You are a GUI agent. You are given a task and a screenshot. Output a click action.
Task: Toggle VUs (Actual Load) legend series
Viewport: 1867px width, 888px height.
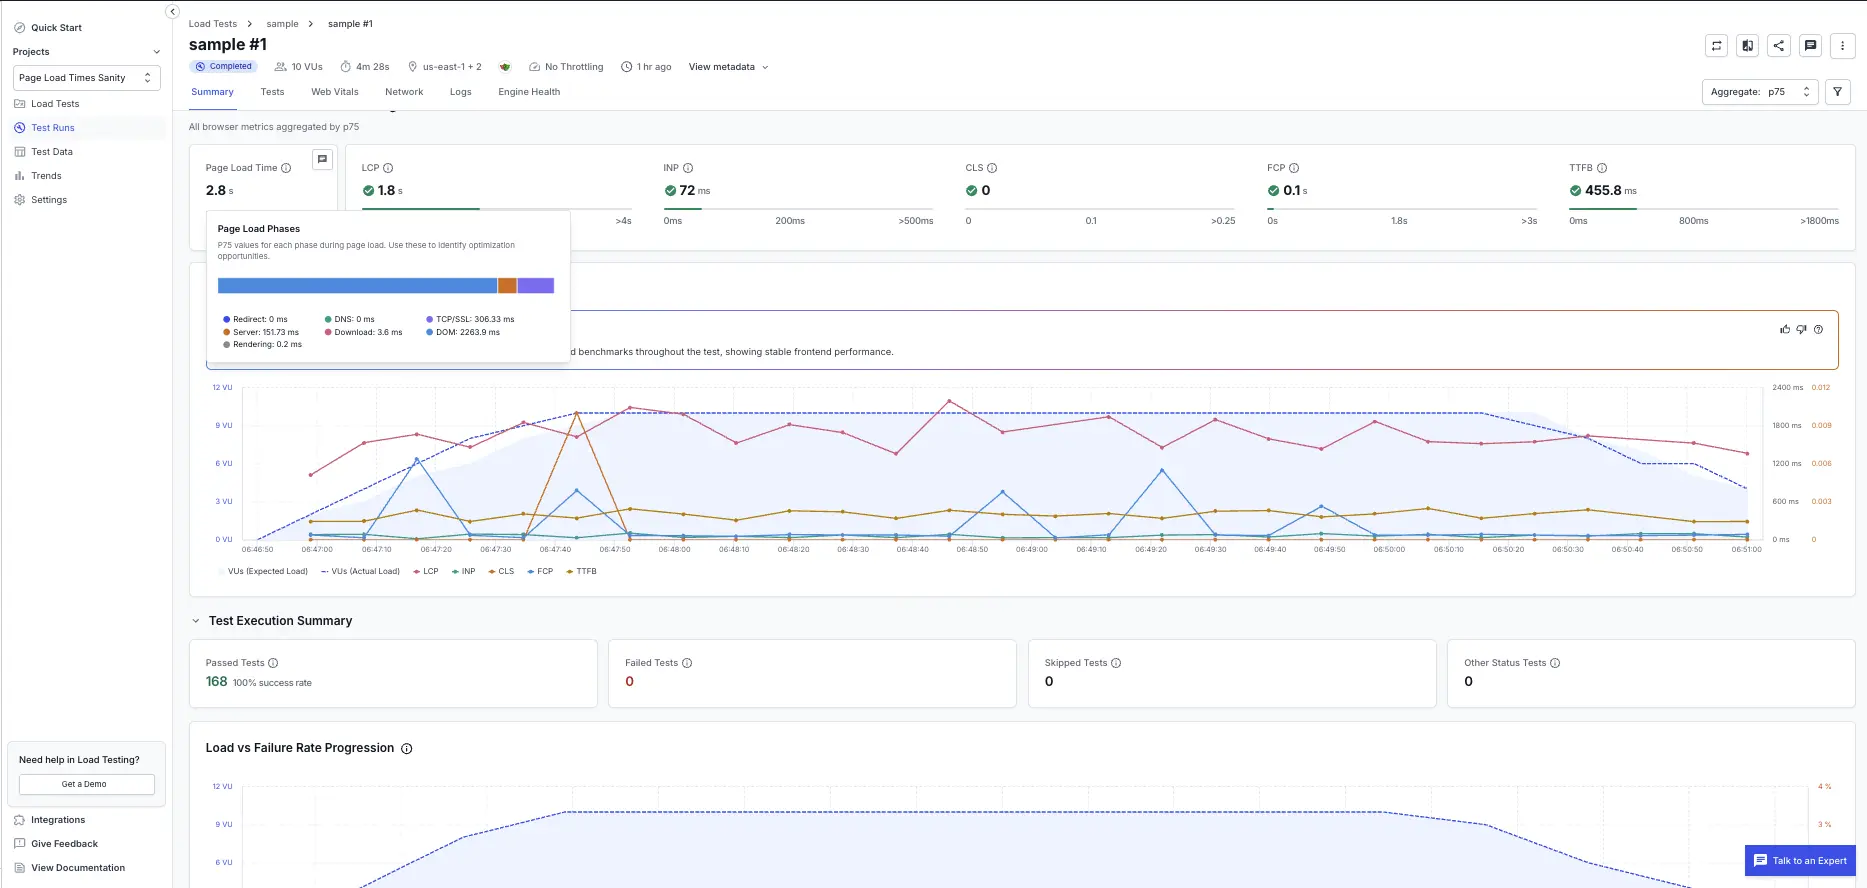coord(360,572)
